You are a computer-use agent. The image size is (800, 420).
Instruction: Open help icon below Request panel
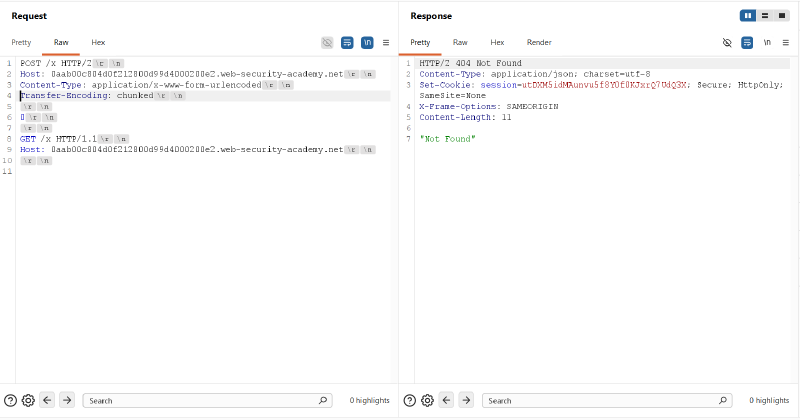tap(10, 401)
